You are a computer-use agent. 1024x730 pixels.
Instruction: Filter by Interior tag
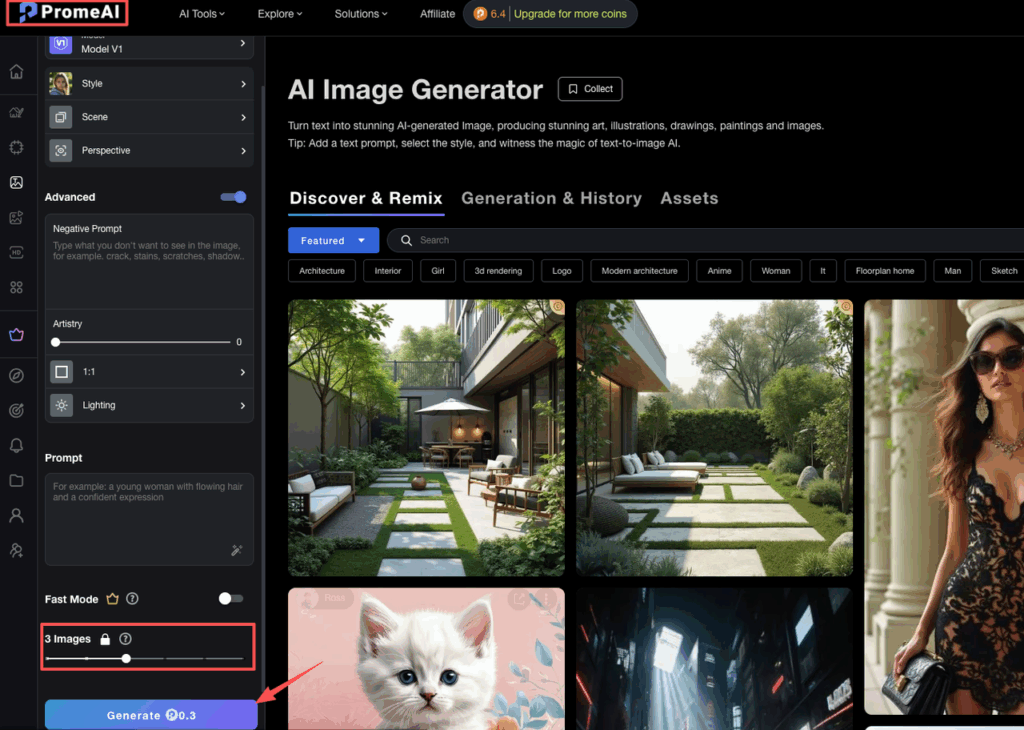point(388,271)
